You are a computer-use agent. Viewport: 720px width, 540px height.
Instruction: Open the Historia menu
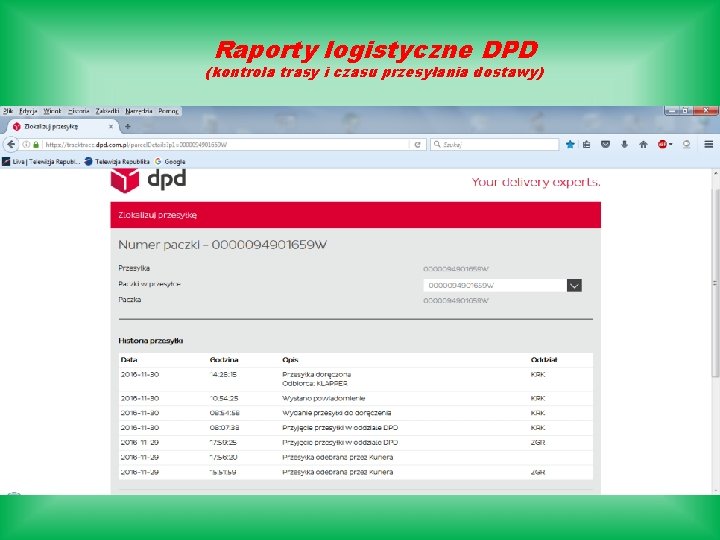pos(79,111)
